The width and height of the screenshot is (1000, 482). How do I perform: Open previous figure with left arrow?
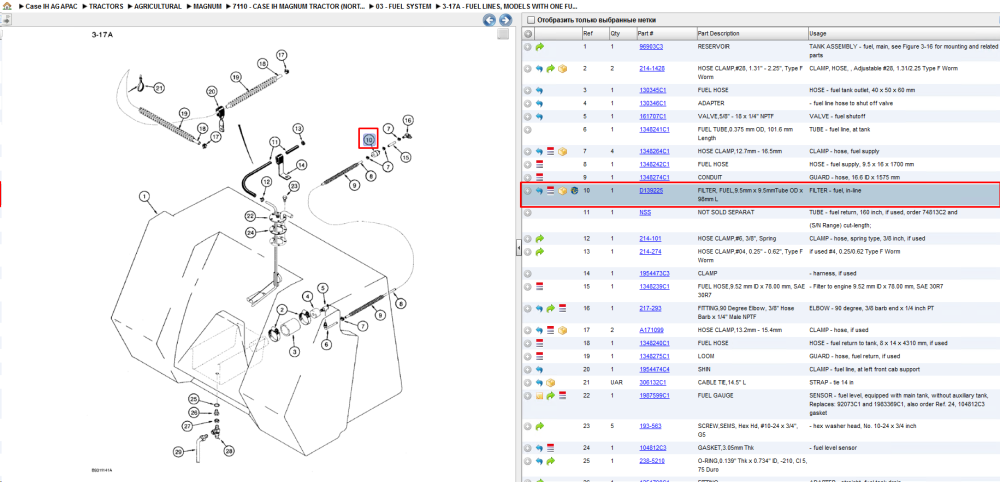coord(489,20)
